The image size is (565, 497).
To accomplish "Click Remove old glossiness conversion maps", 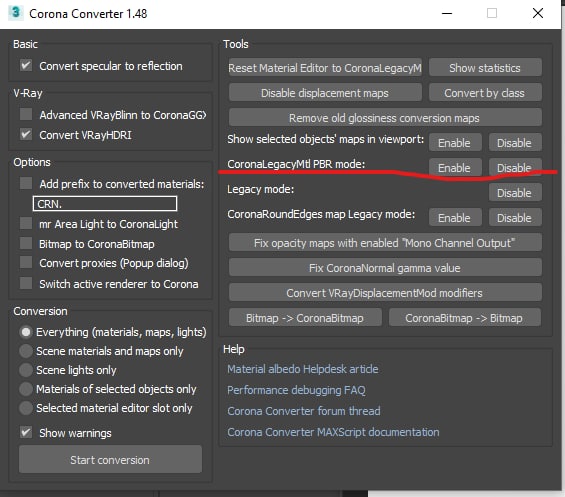I will [x=385, y=117].
